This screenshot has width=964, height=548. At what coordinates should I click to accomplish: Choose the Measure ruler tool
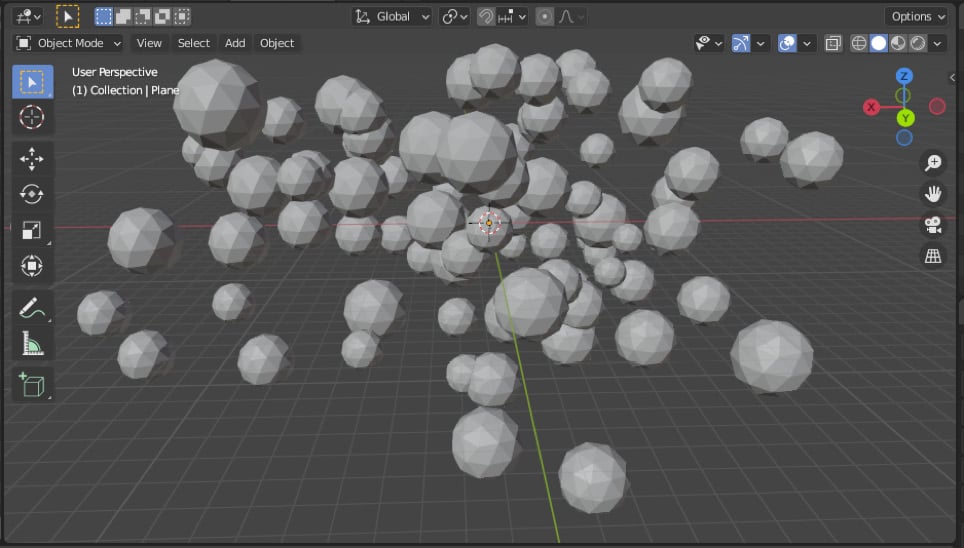point(32,343)
